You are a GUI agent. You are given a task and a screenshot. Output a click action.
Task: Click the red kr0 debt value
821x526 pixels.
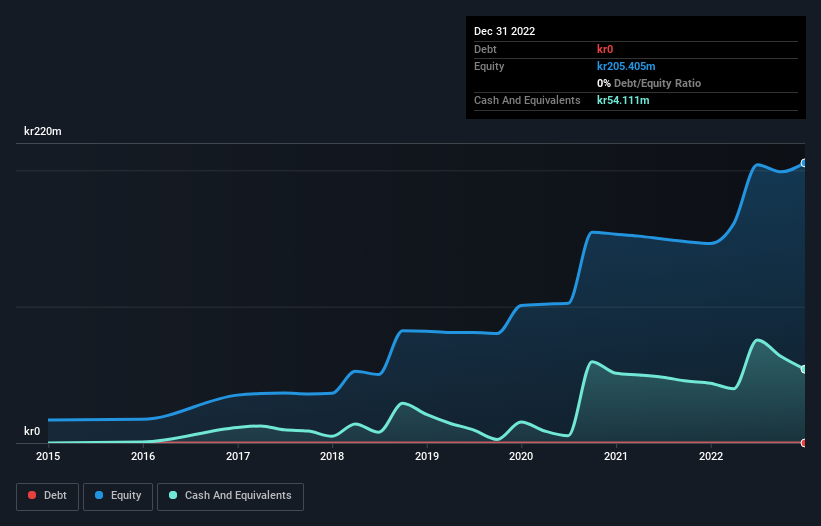pos(605,49)
